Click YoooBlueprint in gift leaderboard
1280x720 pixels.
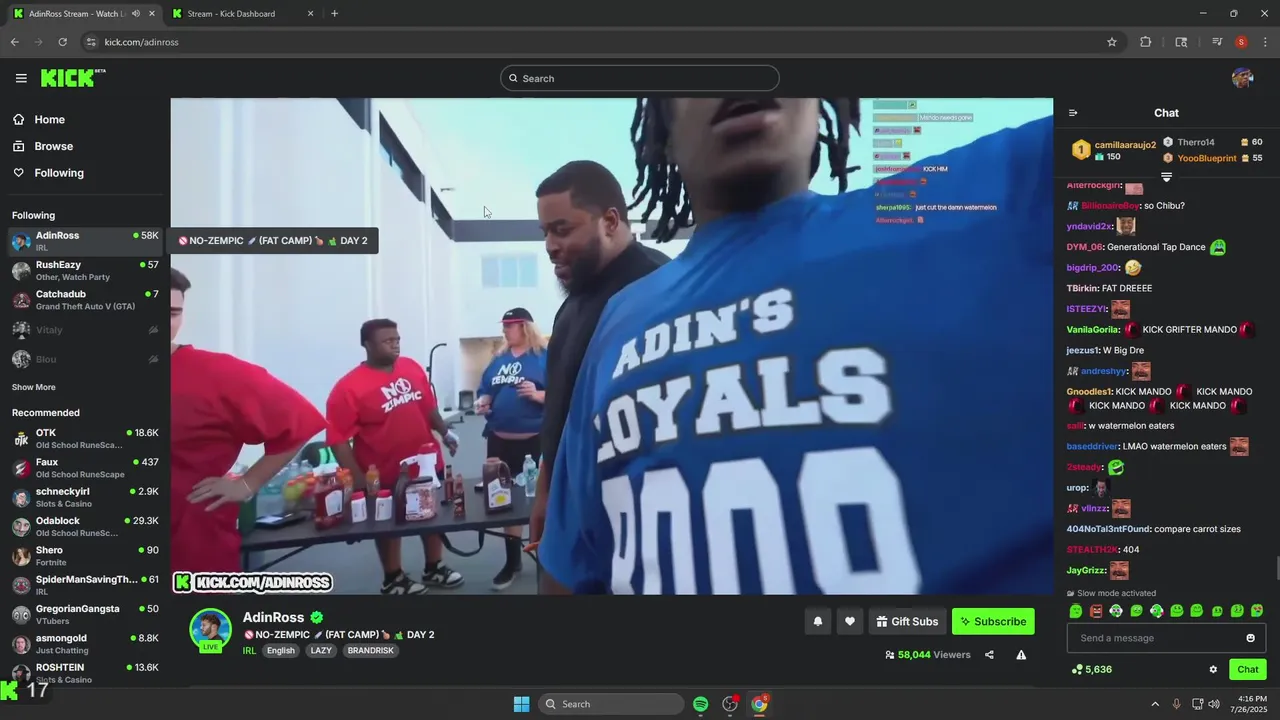pos(1206,158)
